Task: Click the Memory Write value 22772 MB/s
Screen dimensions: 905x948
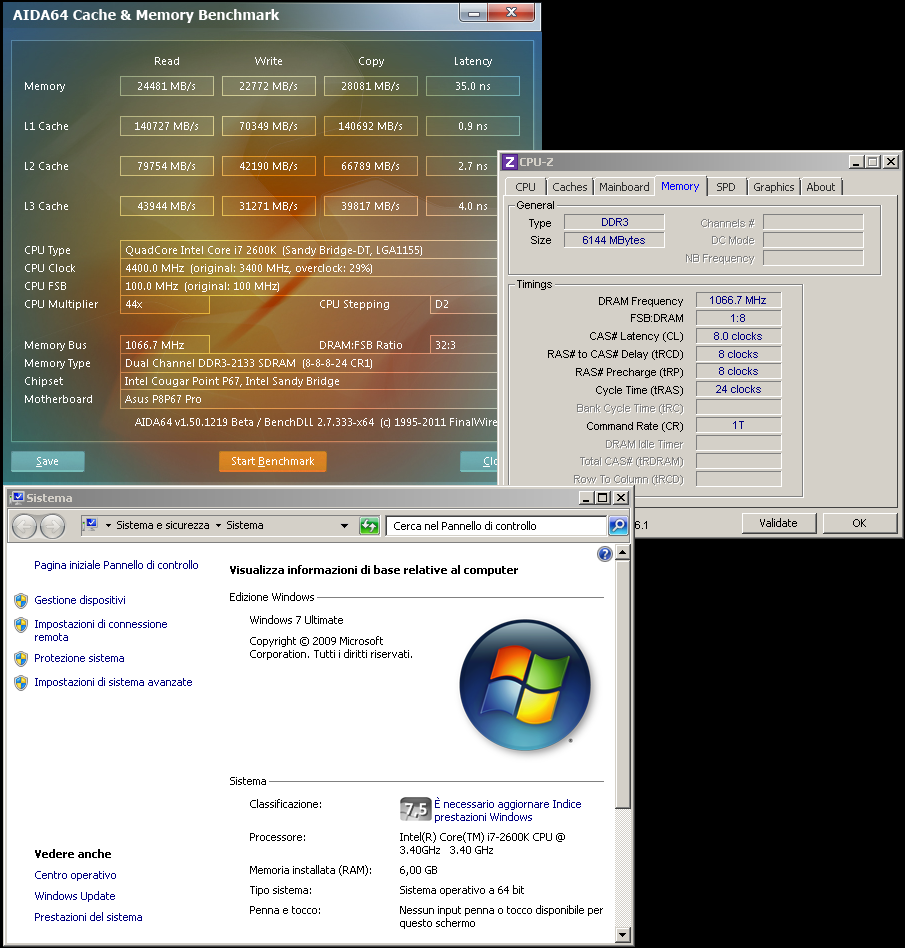Action: coord(268,86)
